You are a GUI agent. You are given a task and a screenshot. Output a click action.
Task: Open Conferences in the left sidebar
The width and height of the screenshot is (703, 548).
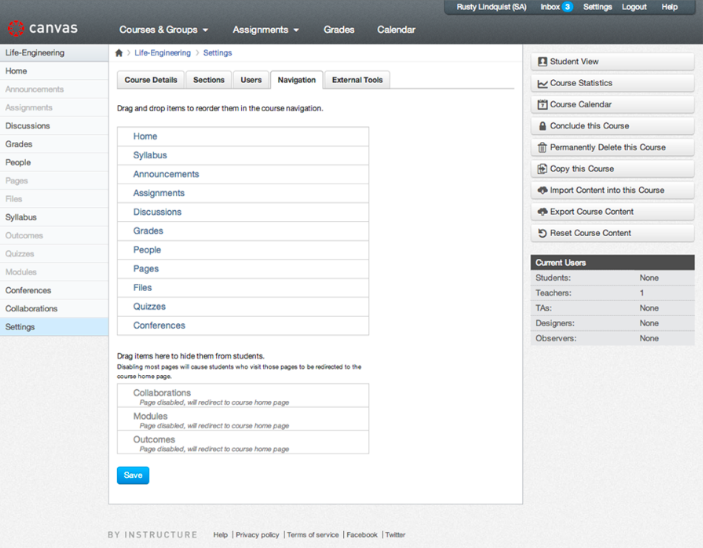54,290
